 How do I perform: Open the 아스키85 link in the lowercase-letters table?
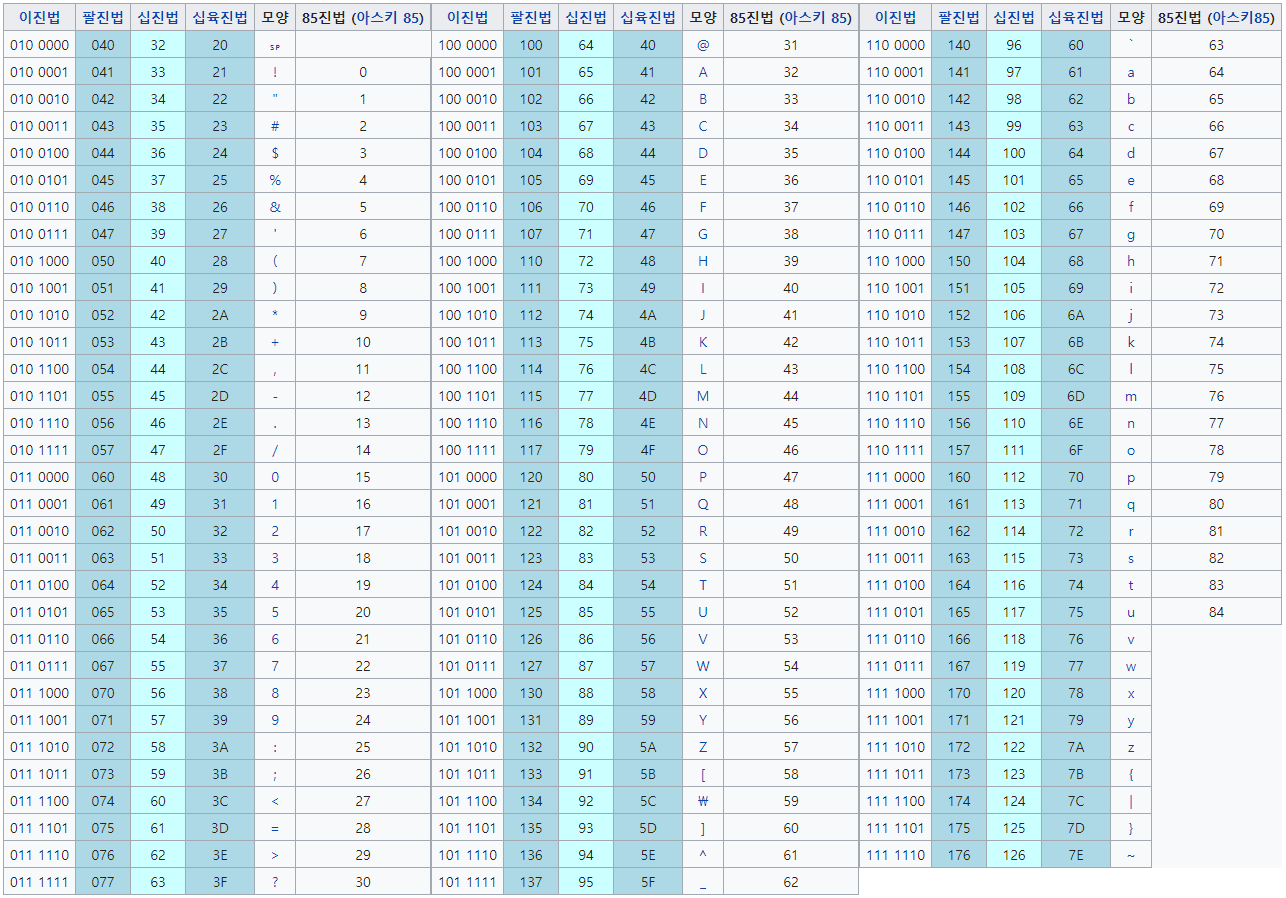[1244, 18]
